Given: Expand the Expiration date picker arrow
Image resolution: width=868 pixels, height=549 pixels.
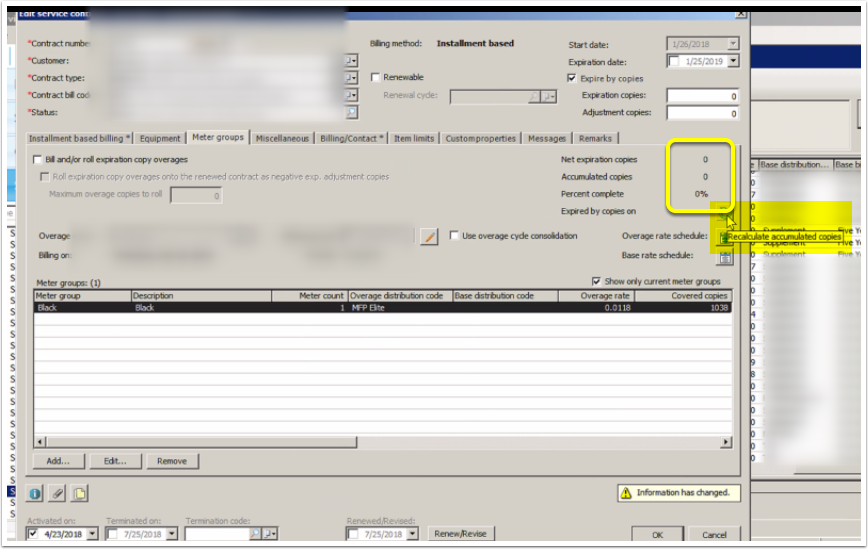Looking at the screenshot, I should [733, 61].
